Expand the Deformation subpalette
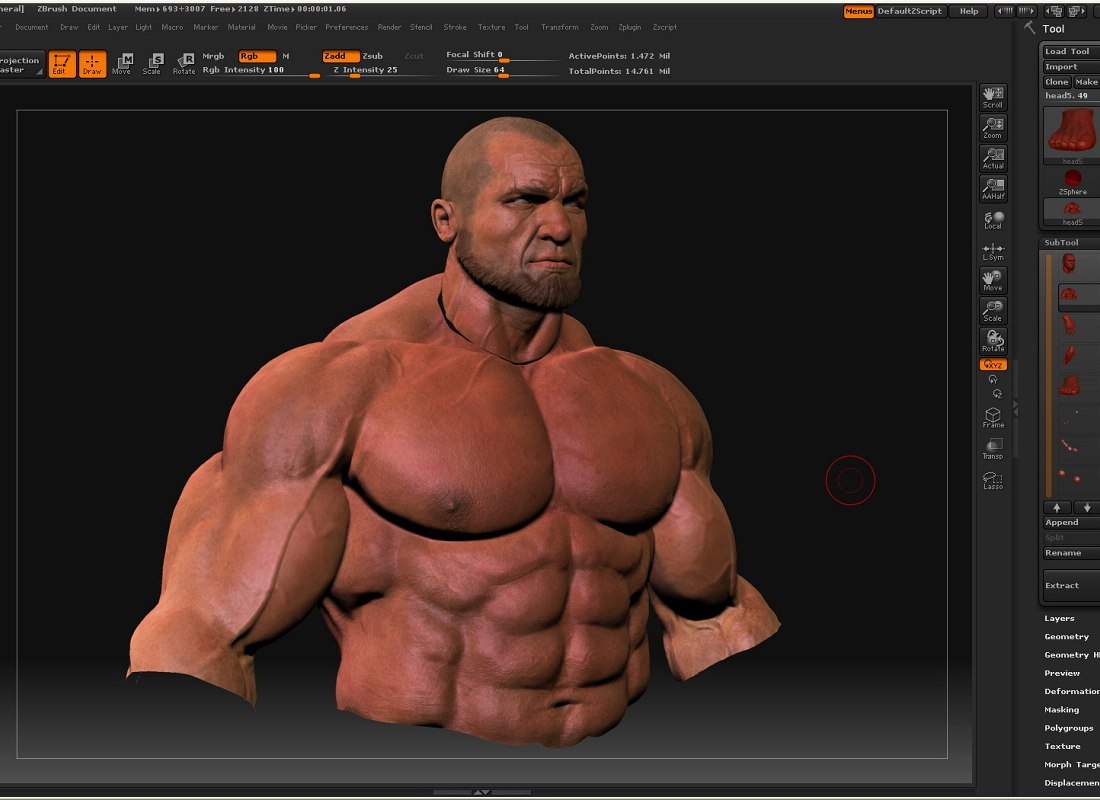Image resolution: width=1100 pixels, height=800 pixels. point(1070,691)
